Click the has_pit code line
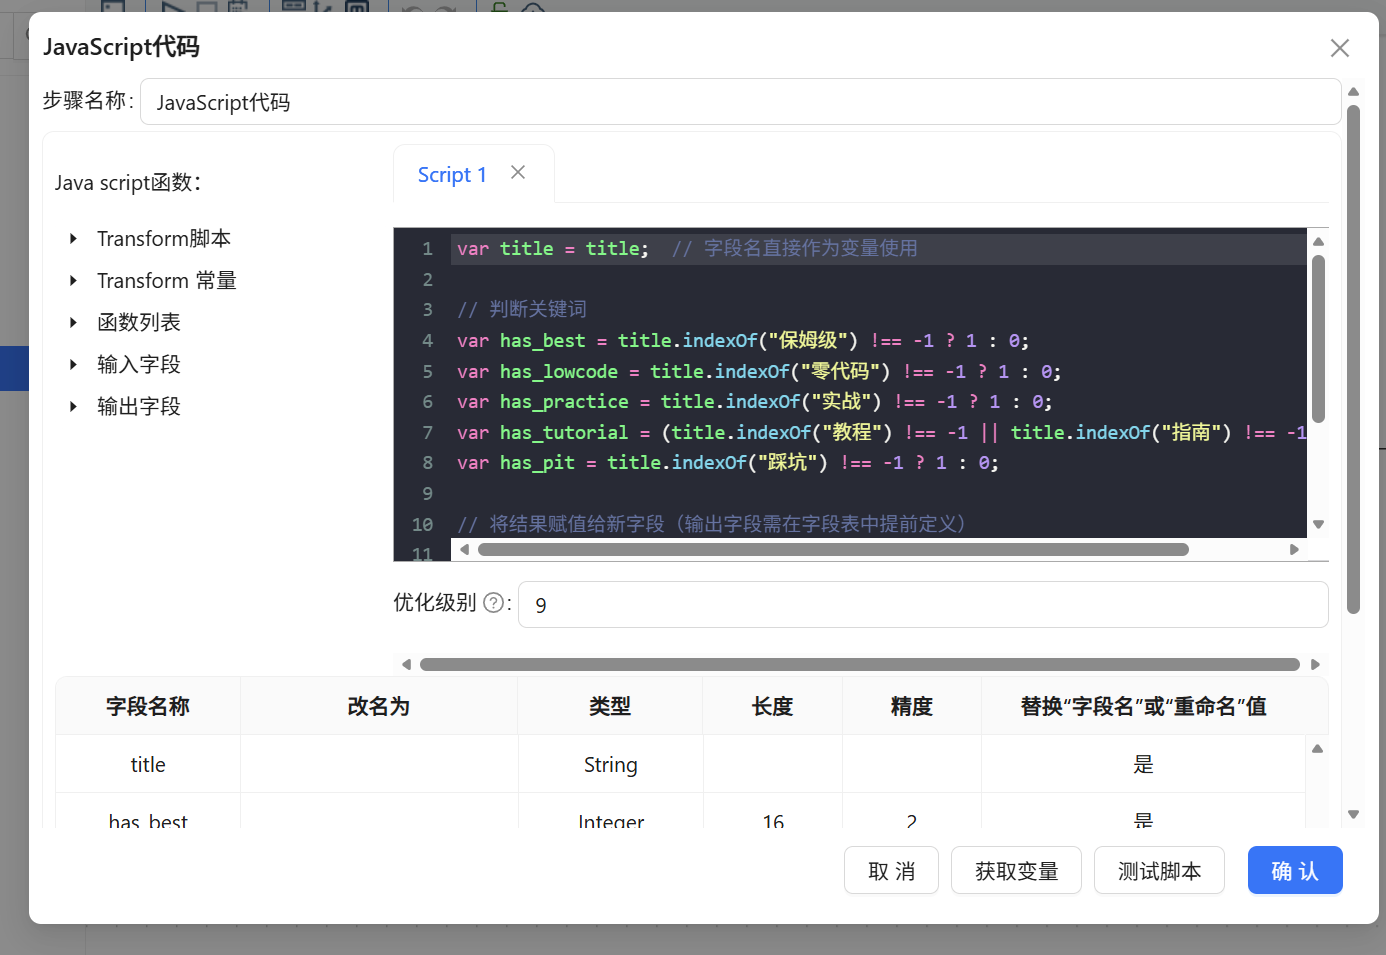This screenshot has width=1386, height=955. pos(728,462)
